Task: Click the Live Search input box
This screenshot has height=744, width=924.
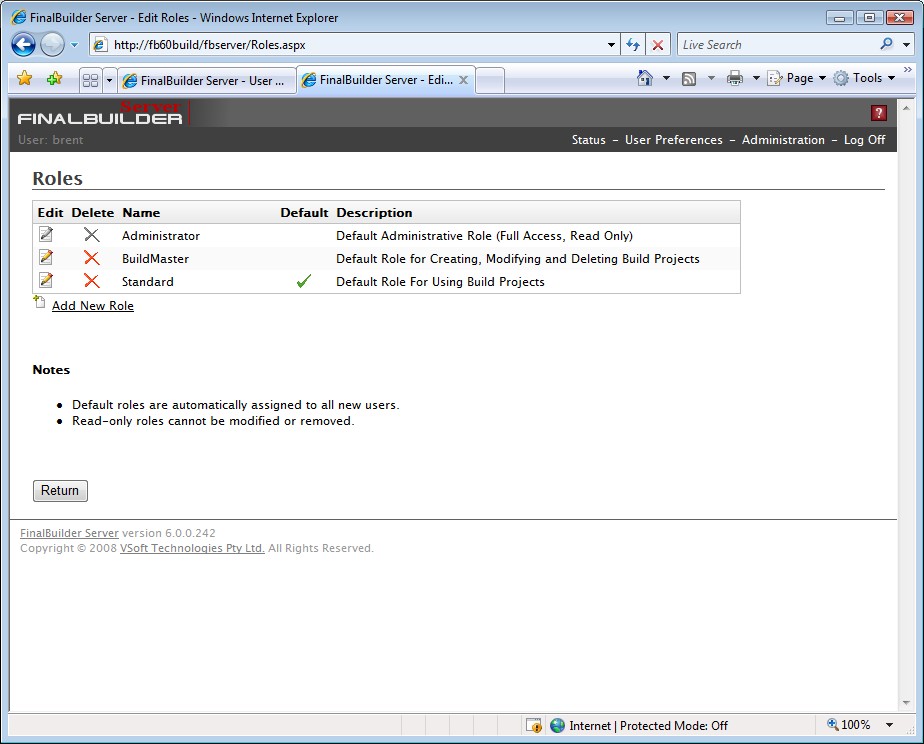Action: click(x=777, y=45)
